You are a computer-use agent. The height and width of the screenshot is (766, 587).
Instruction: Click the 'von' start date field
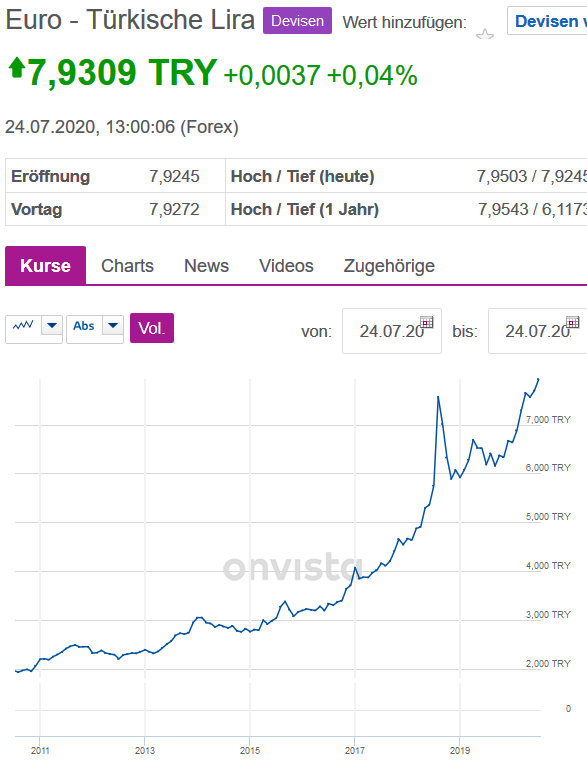coord(392,331)
